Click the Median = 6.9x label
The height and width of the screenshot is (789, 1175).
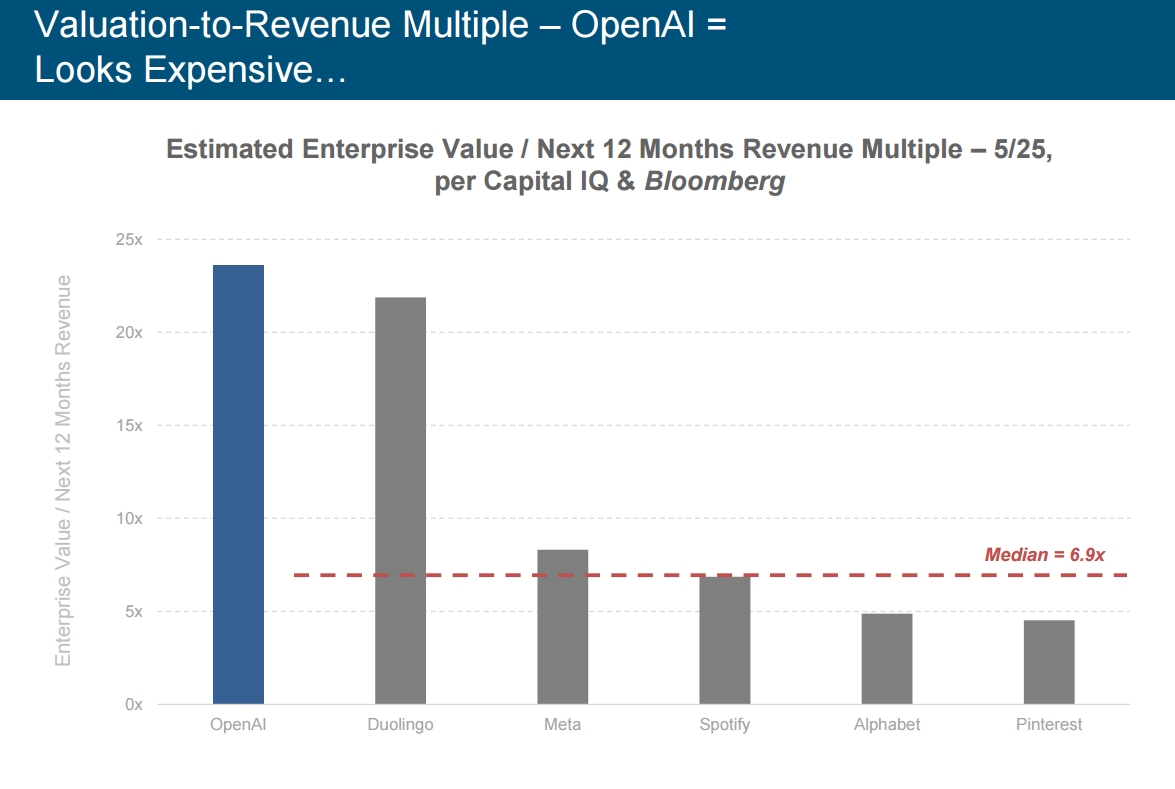coord(1045,554)
